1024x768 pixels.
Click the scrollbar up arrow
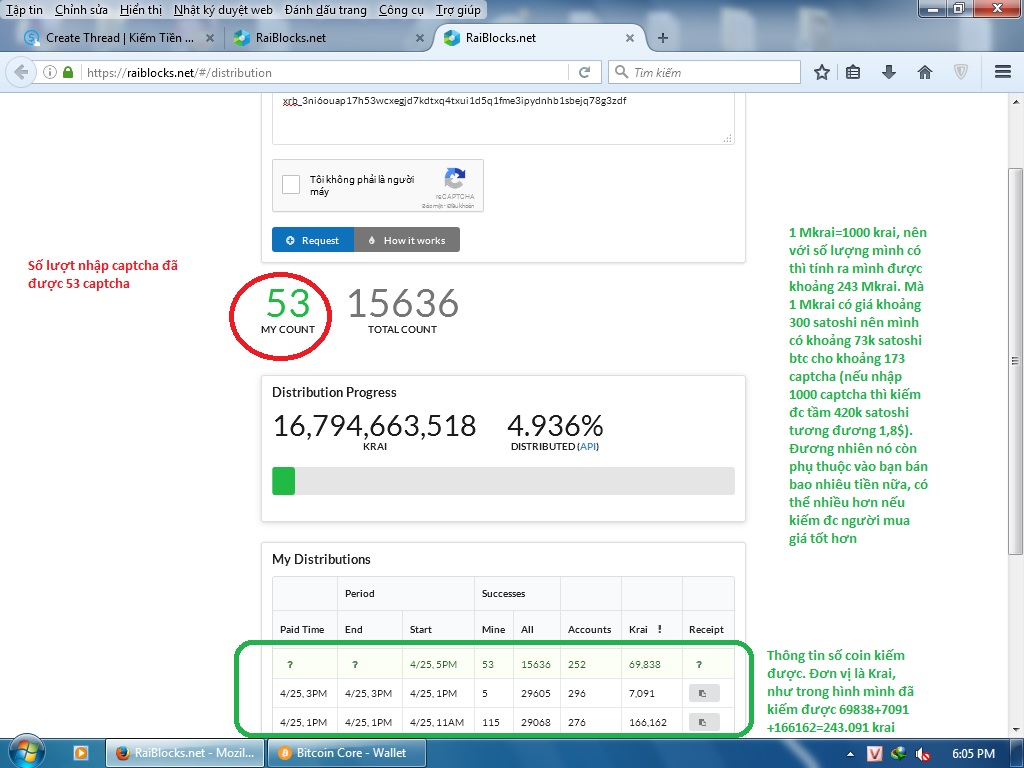[1015, 101]
